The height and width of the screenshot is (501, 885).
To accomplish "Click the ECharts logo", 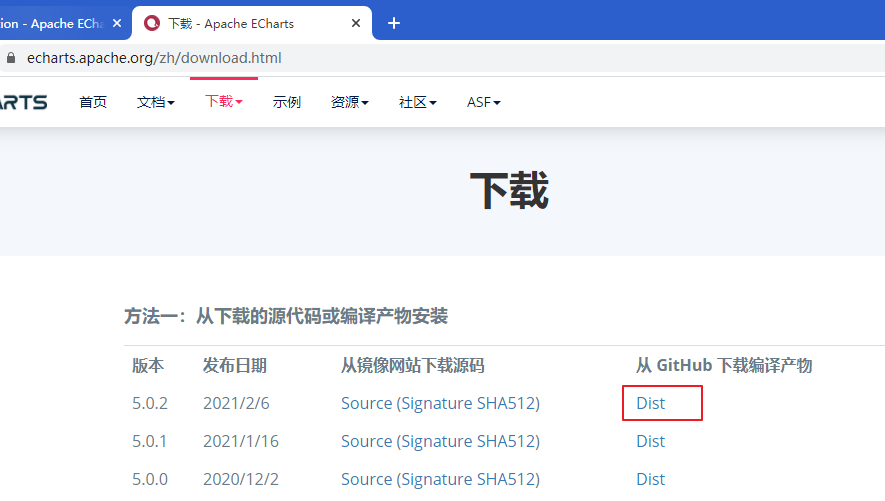I will (x=24, y=102).
